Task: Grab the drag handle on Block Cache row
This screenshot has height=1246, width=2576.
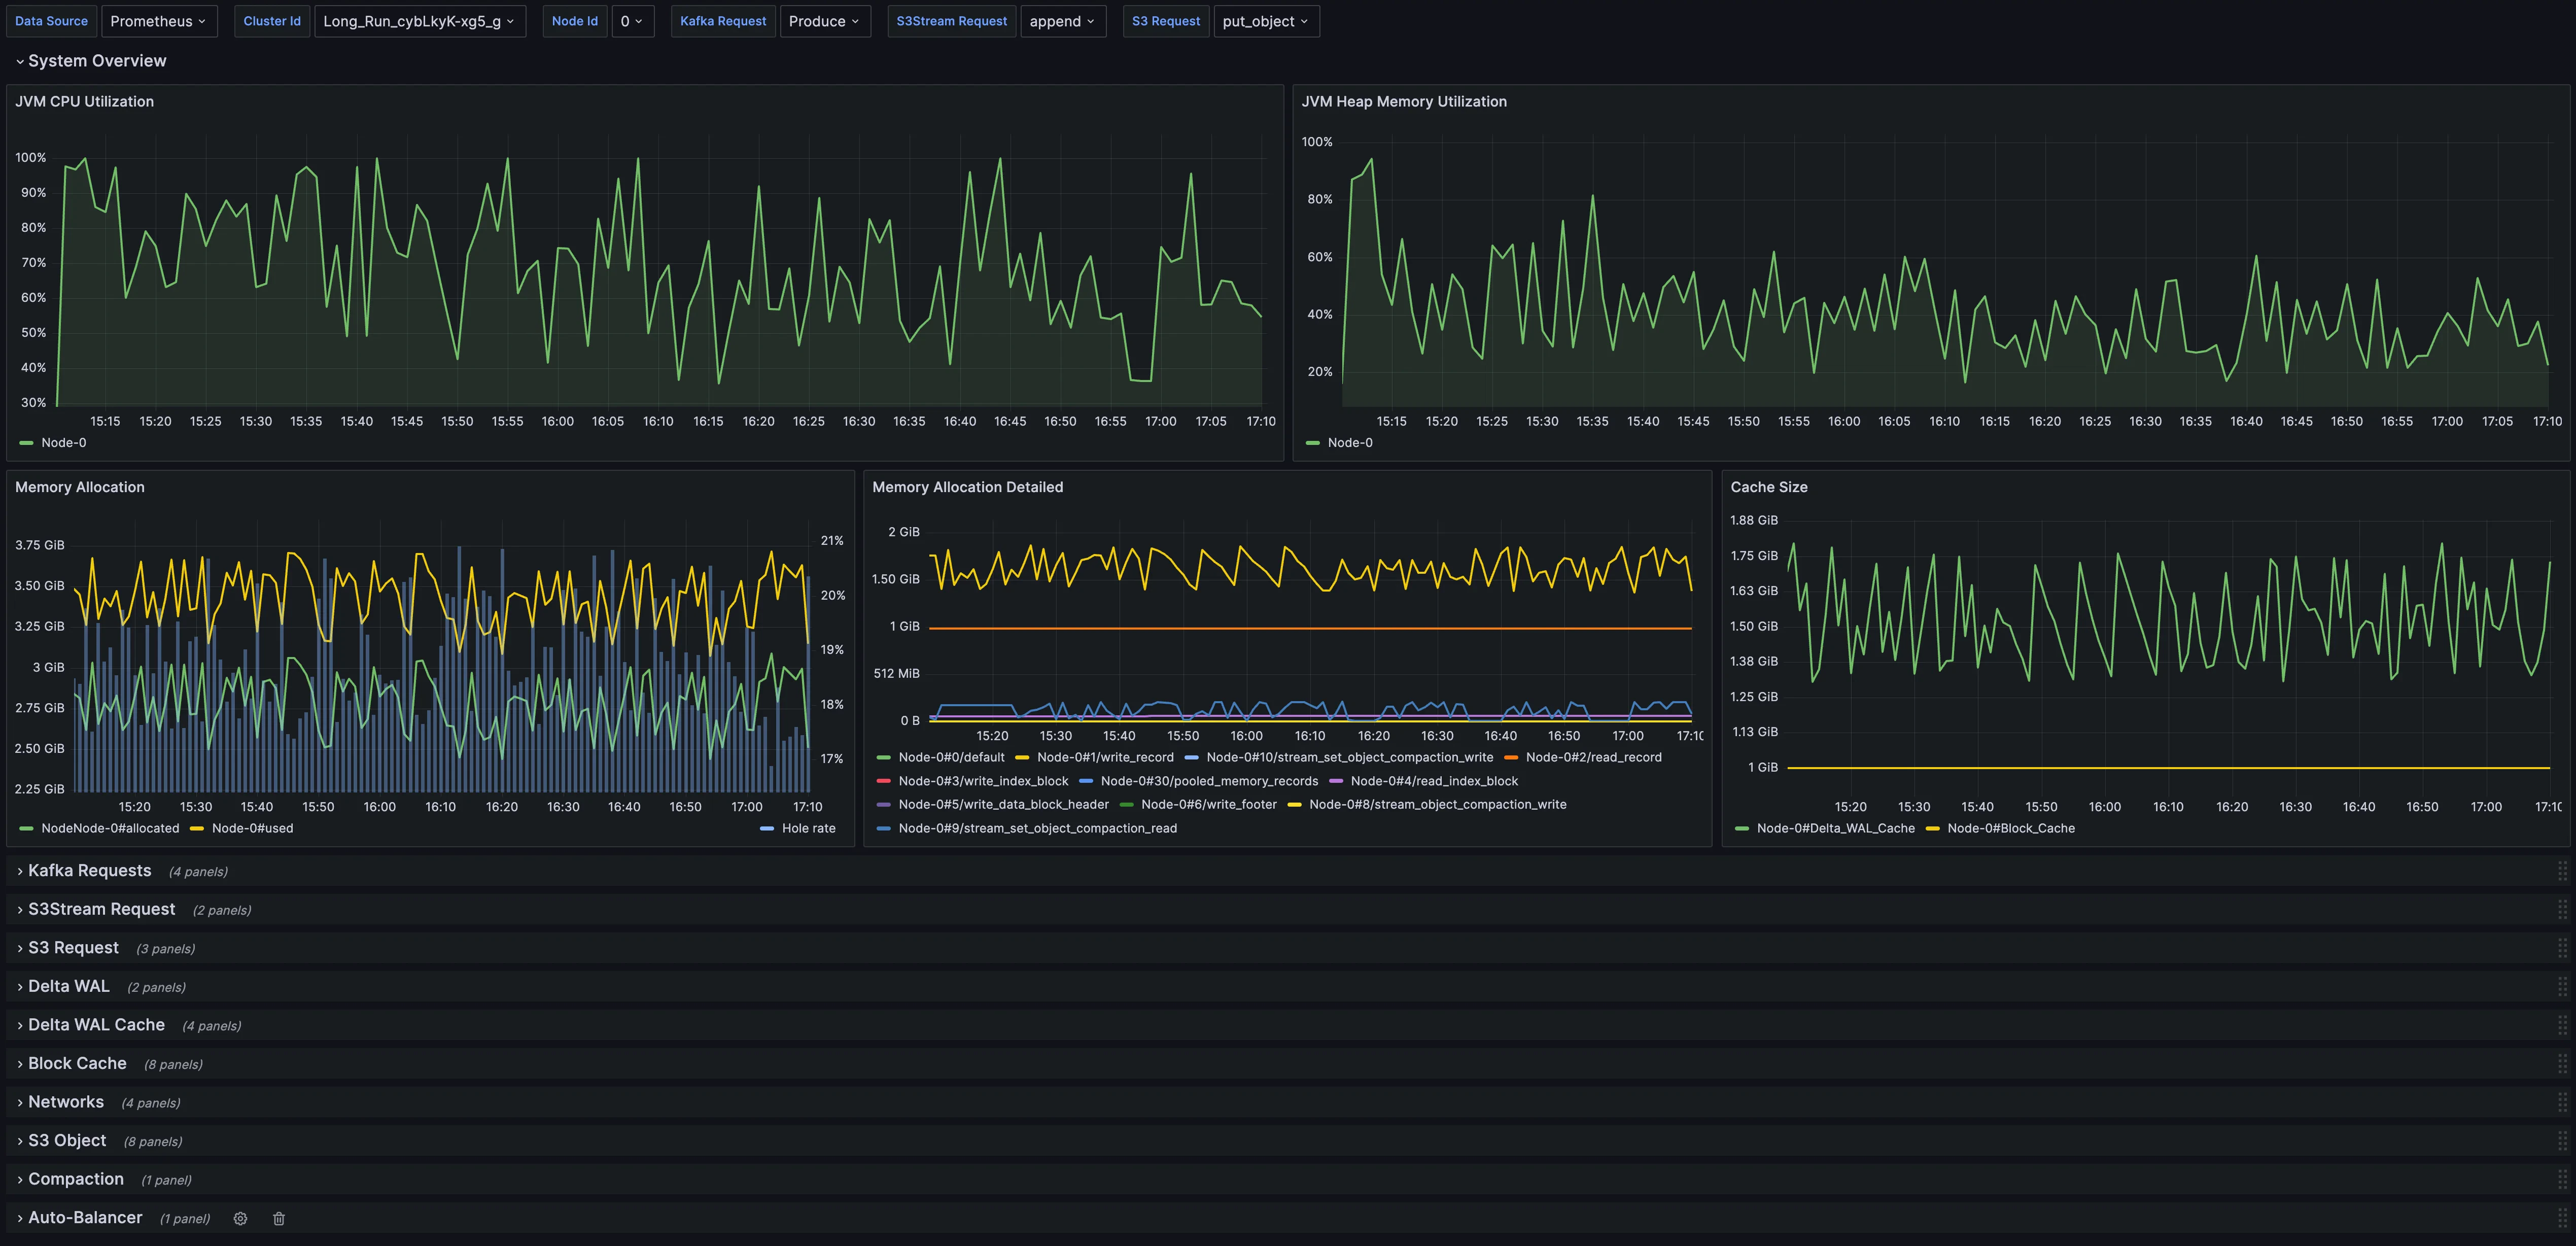Action: click(x=2562, y=1064)
